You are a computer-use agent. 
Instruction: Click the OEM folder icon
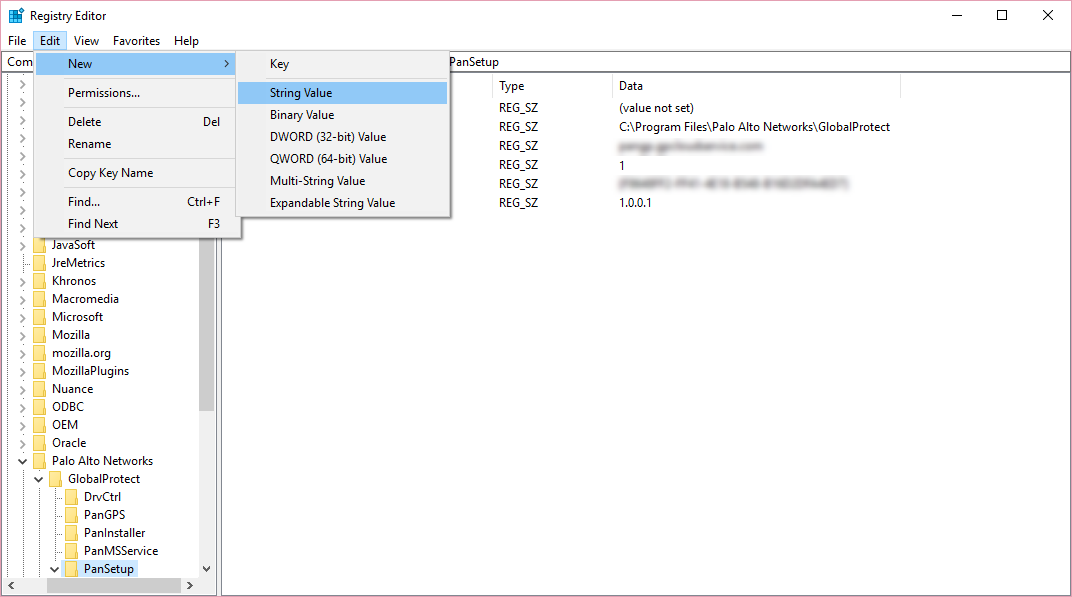(x=40, y=425)
